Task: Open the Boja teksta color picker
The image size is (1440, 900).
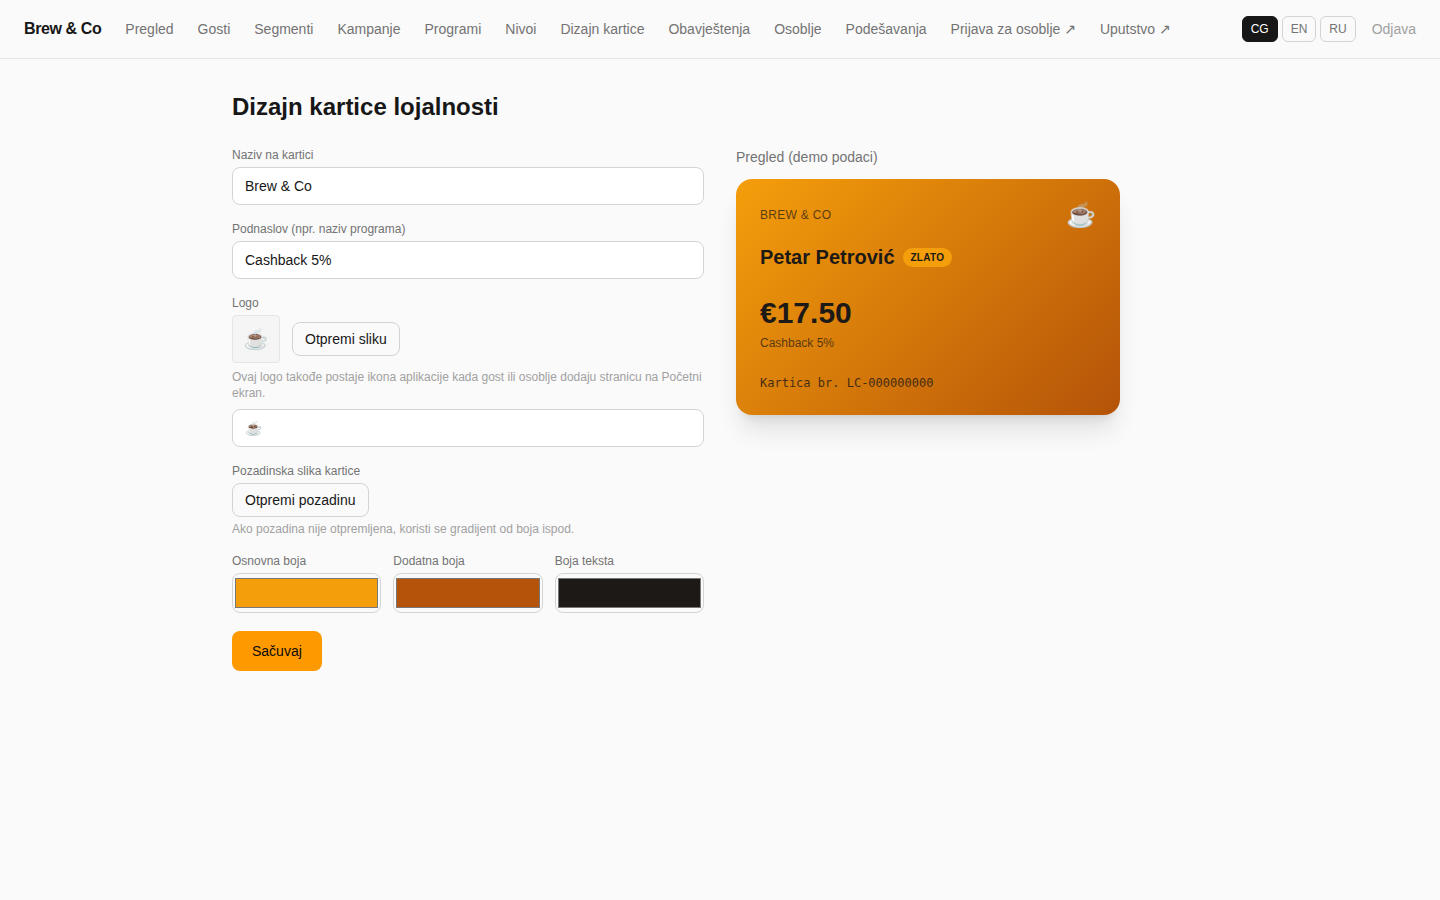Action: [x=629, y=593]
